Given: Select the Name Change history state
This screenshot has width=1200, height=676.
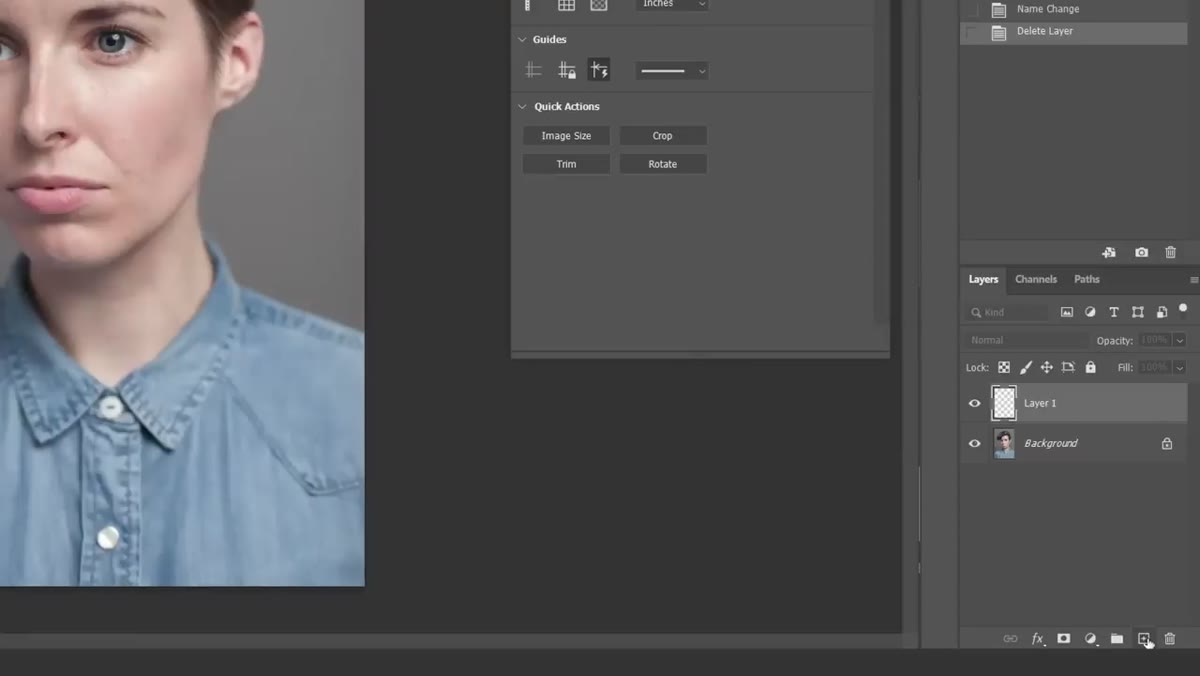Looking at the screenshot, I should [1074, 9].
